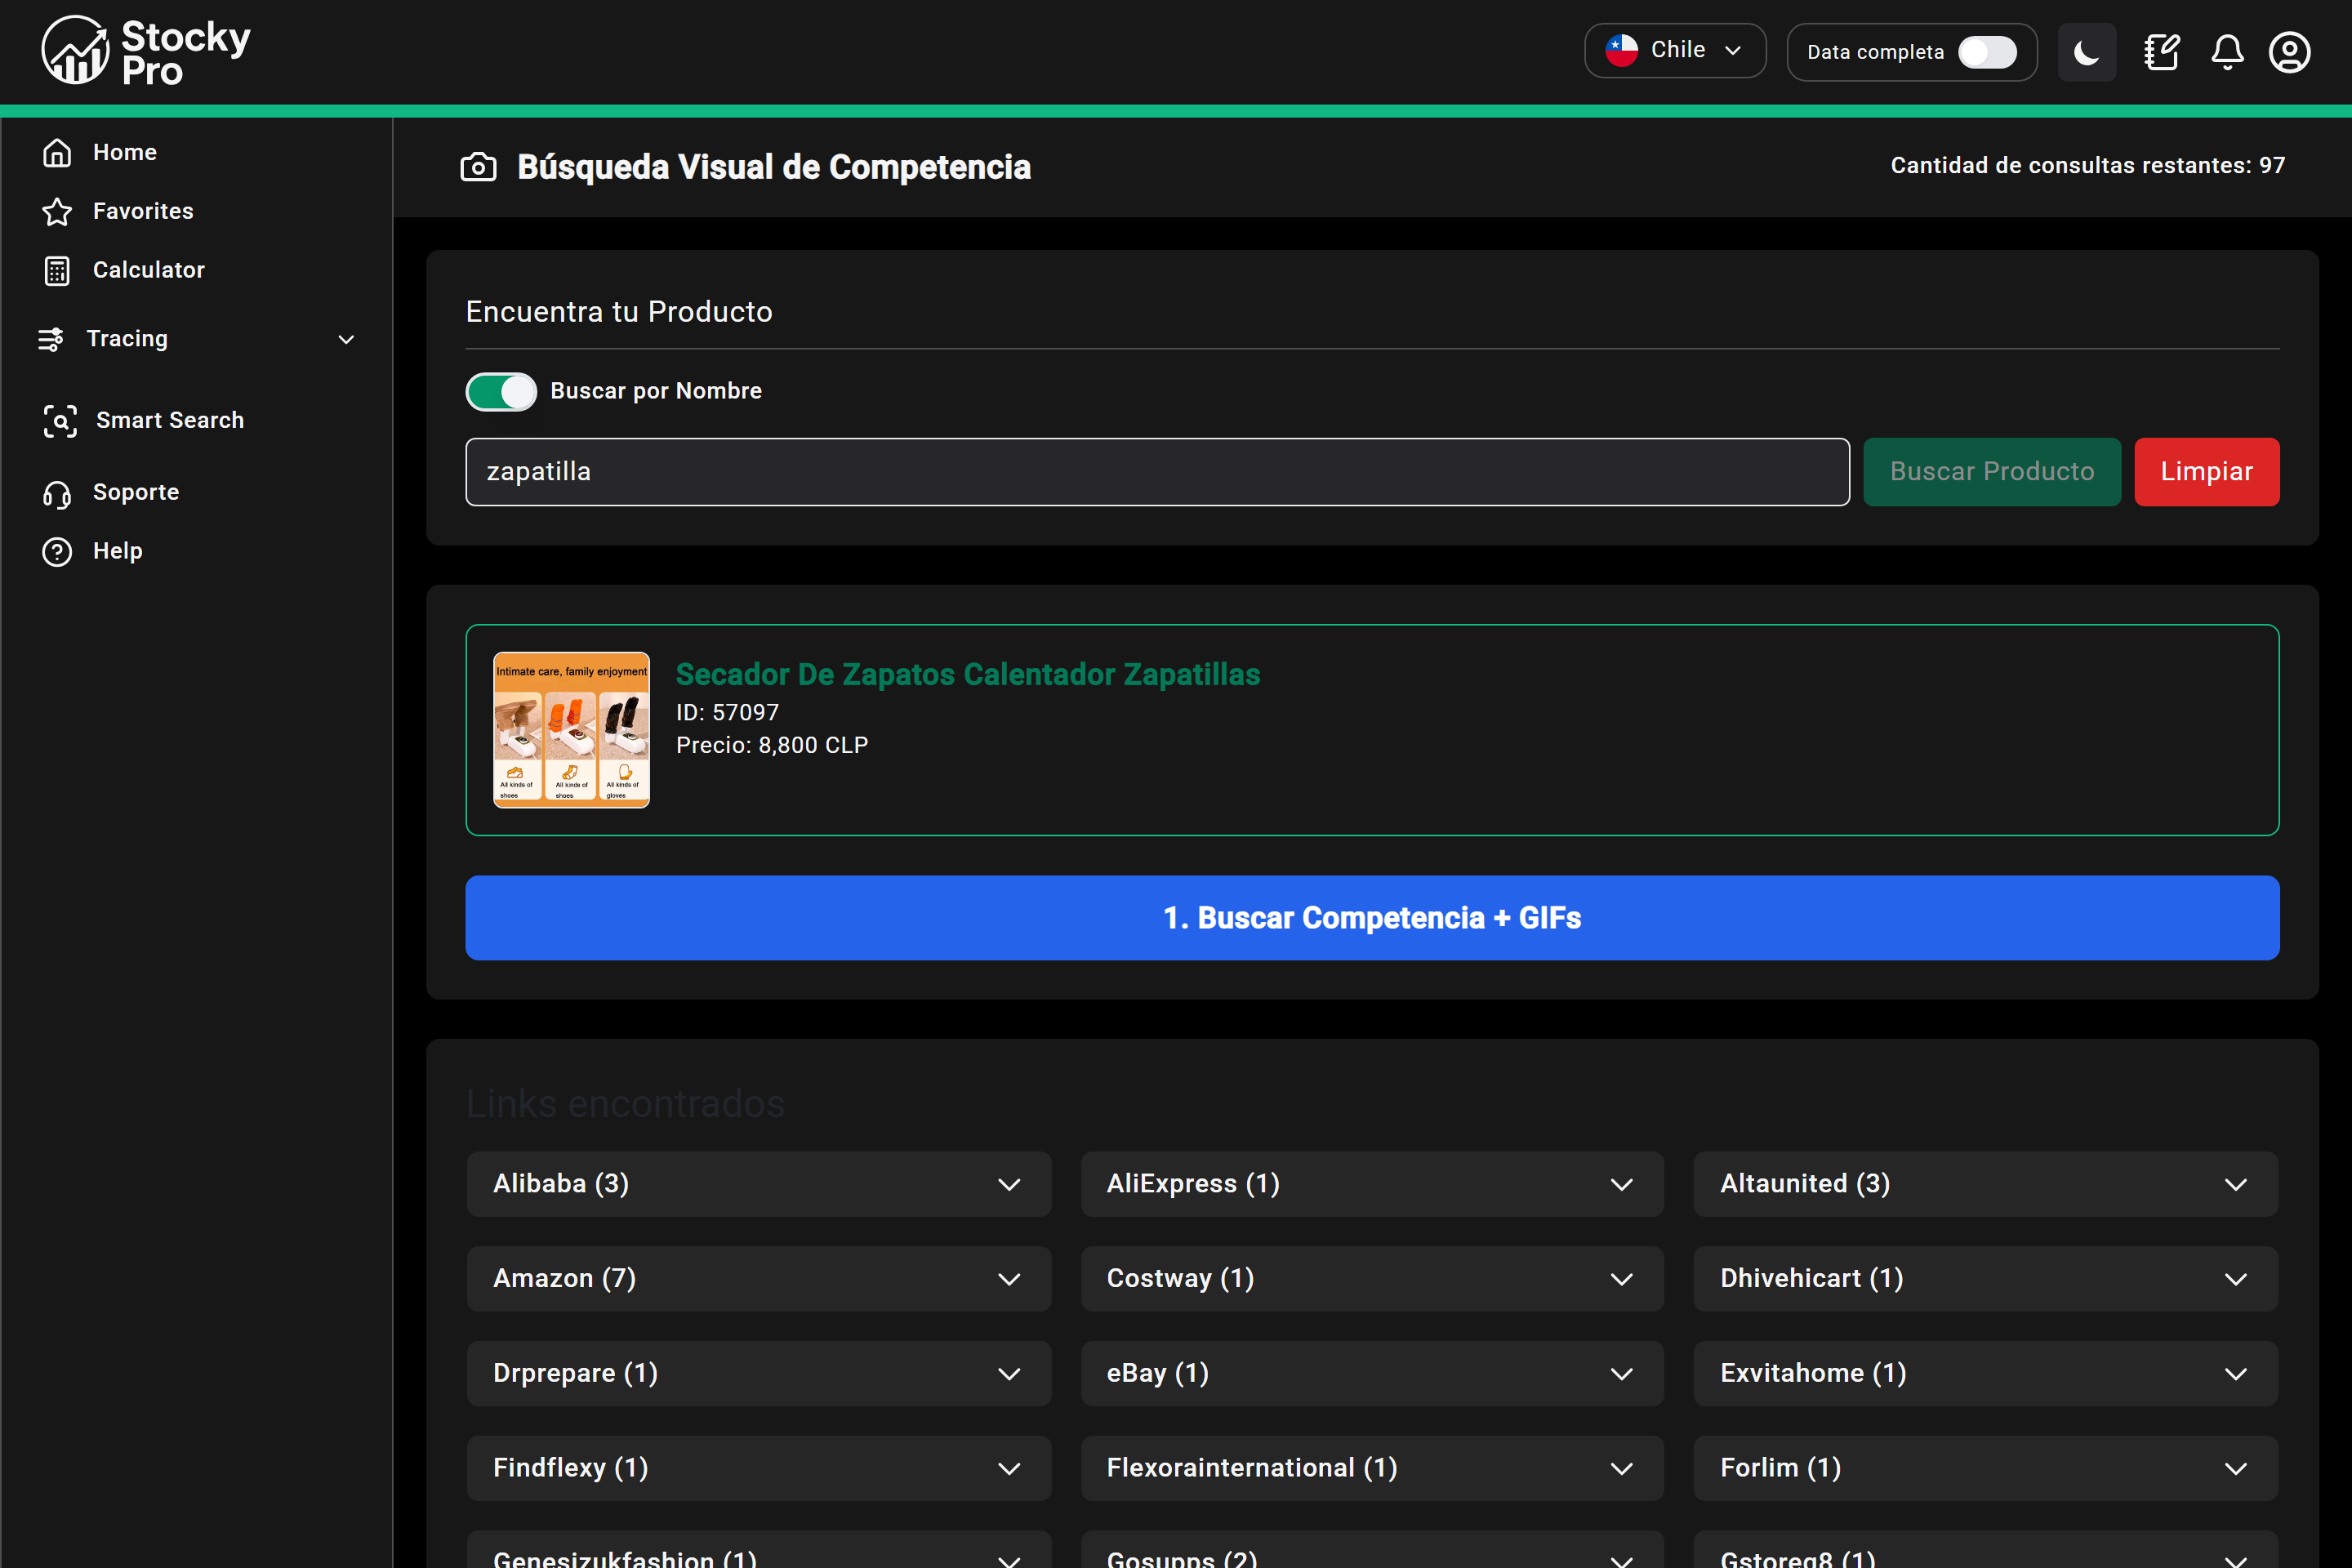Image resolution: width=2352 pixels, height=1568 pixels.
Task: Open Smart Search in sidebar
Action: [170, 420]
